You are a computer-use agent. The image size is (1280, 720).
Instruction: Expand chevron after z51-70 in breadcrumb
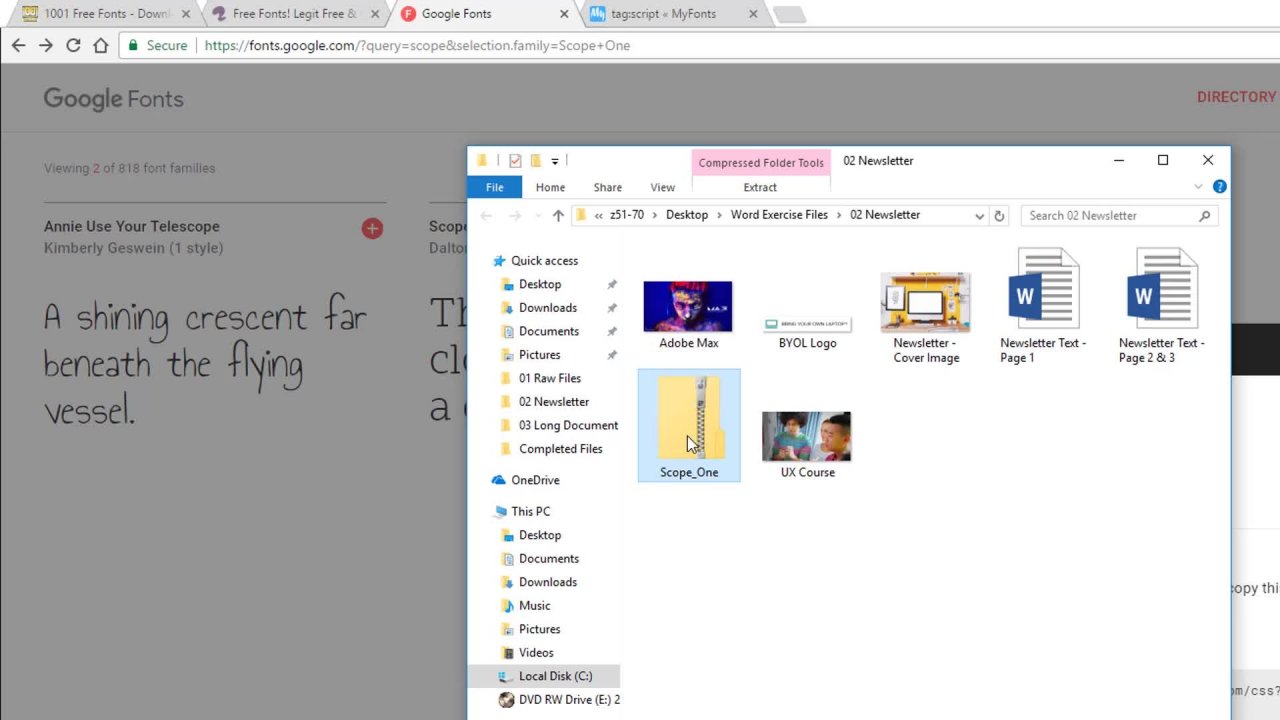655,215
